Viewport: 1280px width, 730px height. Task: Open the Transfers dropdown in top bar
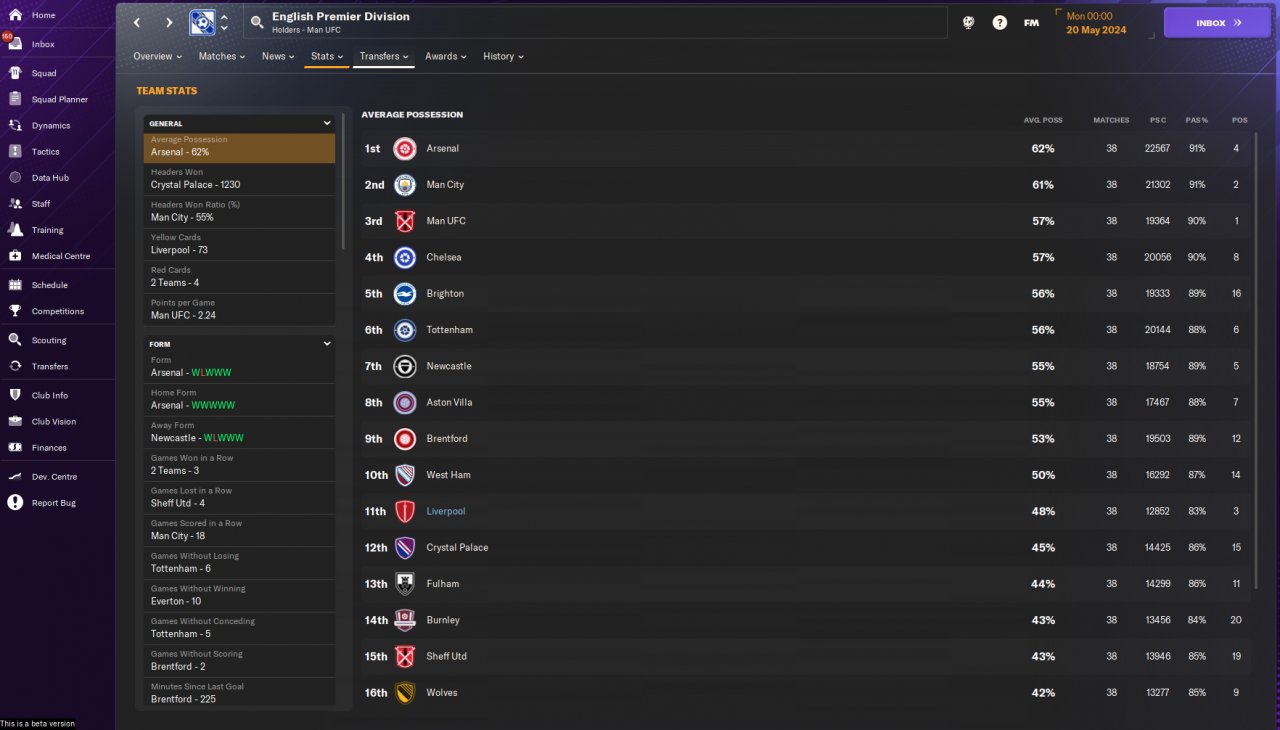pos(384,57)
